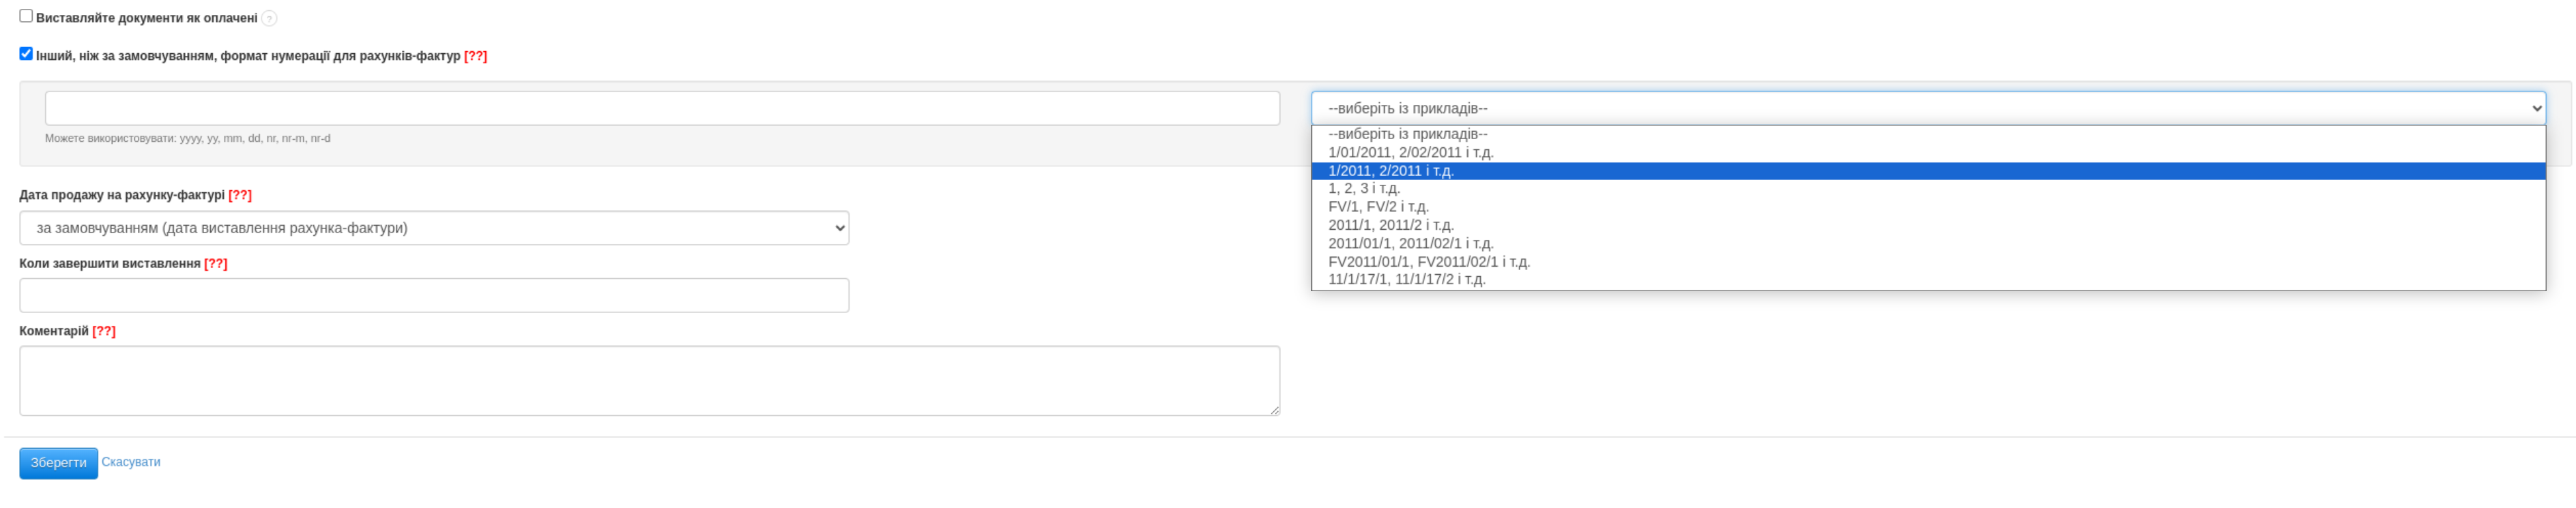This screenshot has height=508, width=2576.
Task: Select '1/01/2011, 2/02/2011 і т.д.' option
Action: 1410,153
